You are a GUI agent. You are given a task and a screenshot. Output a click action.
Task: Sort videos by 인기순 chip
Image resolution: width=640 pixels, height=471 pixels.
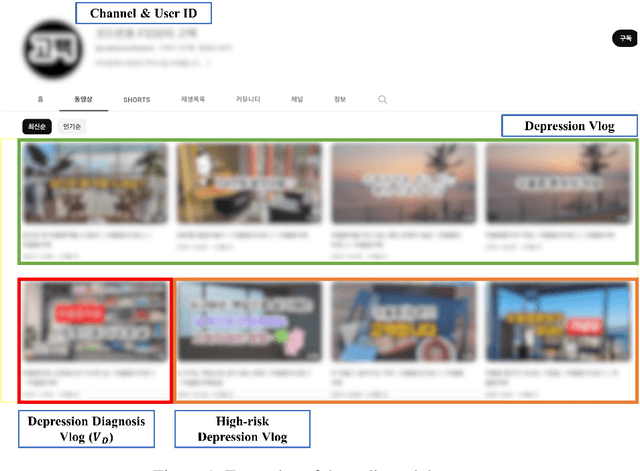[73, 127]
